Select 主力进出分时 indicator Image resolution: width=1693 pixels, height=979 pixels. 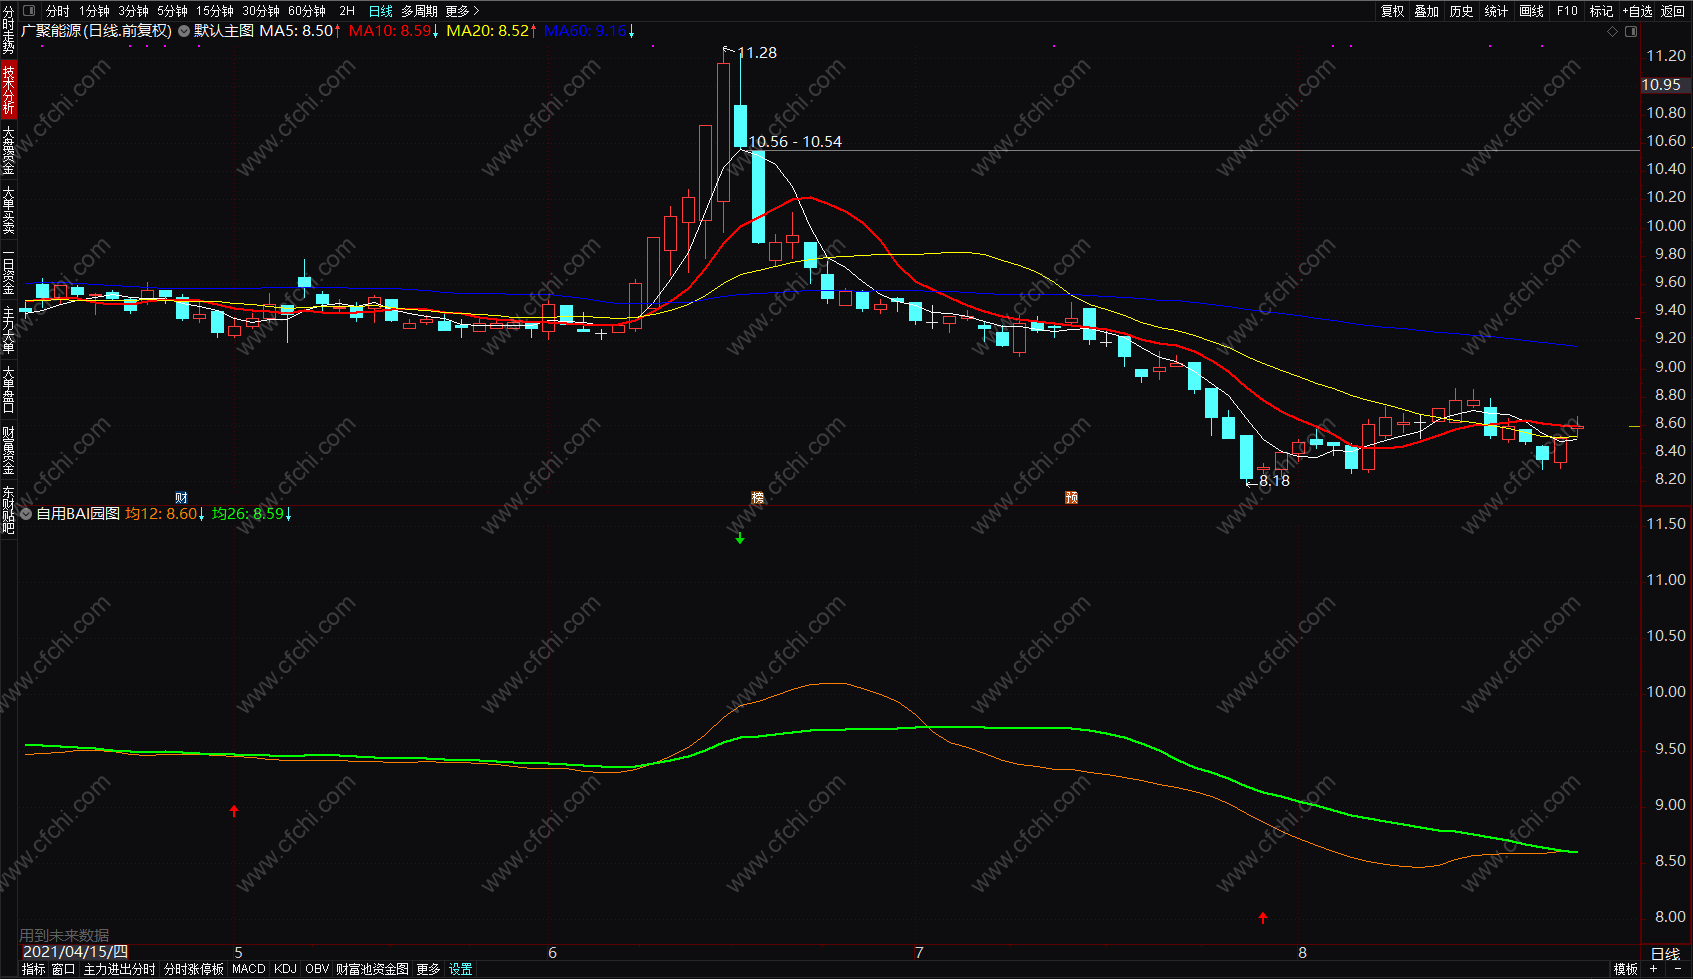pyautogui.click(x=120, y=970)
